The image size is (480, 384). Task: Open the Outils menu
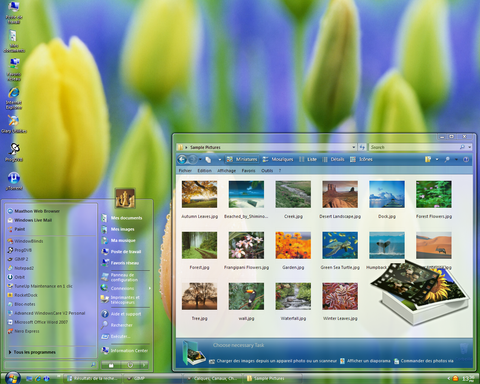click(267, 170)
